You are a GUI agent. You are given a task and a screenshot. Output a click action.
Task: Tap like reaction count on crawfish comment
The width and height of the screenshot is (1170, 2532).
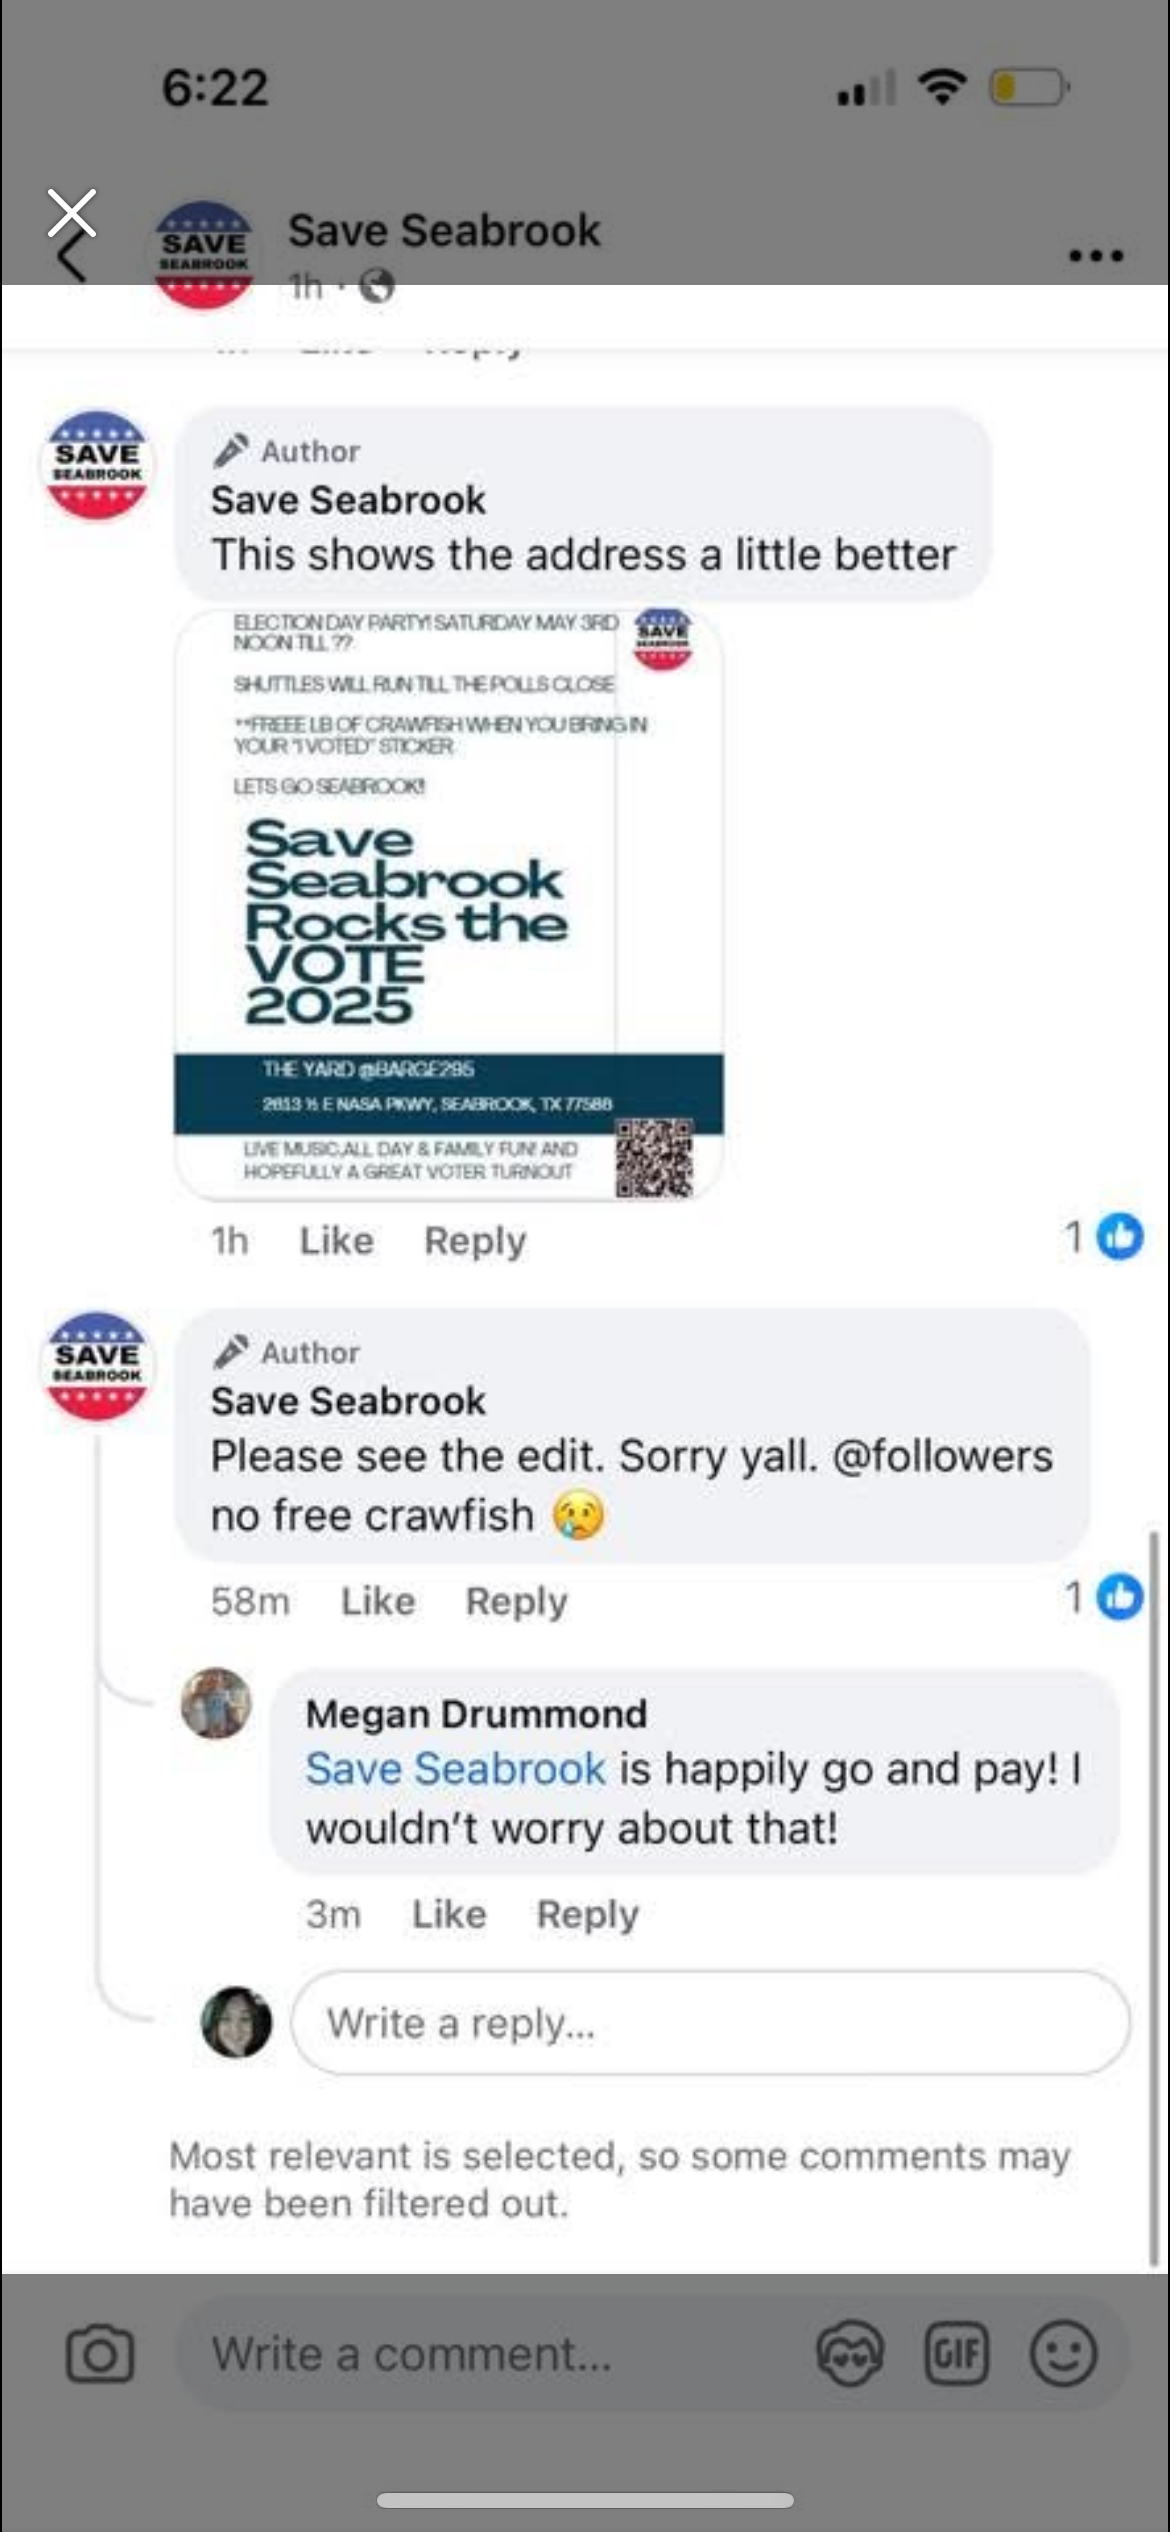point(1104,1597)
